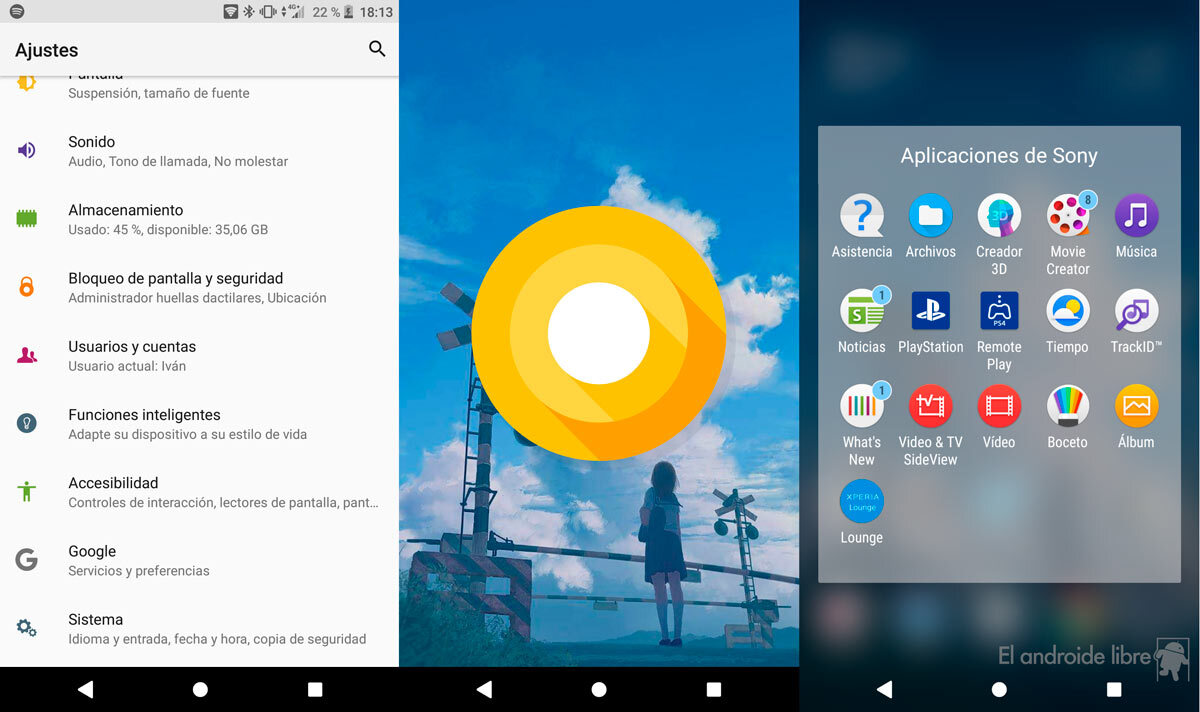
Task: Go back from the Android O logo screen
Action: click(x=484, y=689)
